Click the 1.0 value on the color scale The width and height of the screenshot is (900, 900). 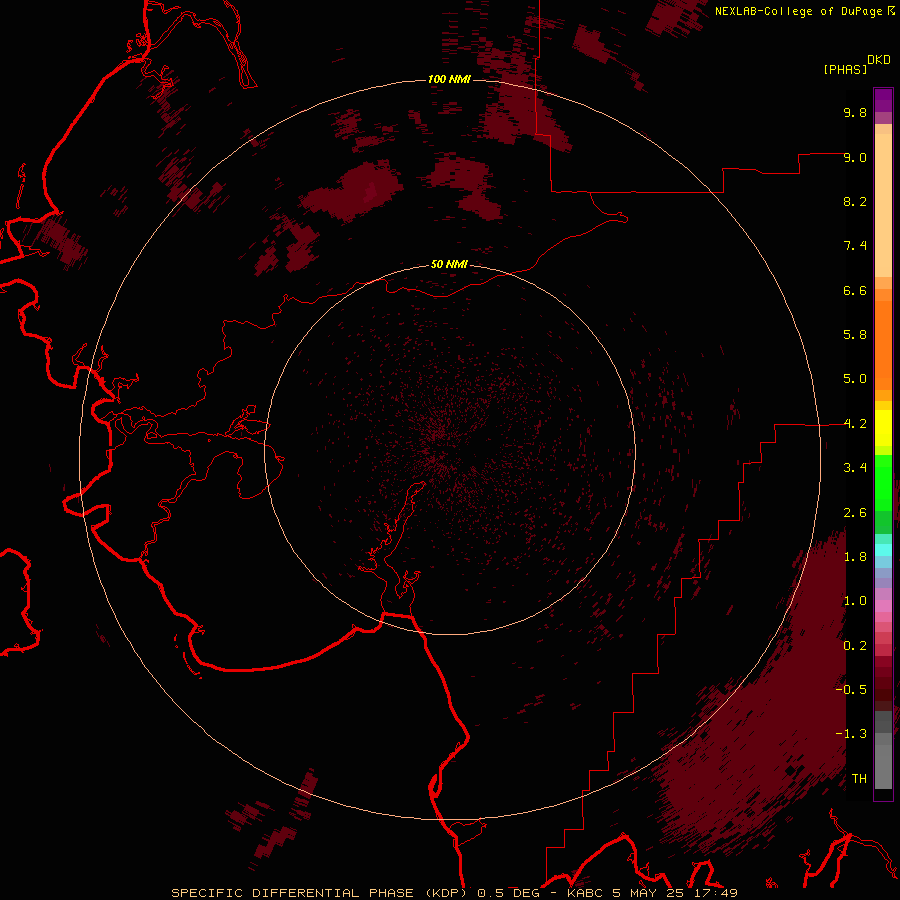855,601
